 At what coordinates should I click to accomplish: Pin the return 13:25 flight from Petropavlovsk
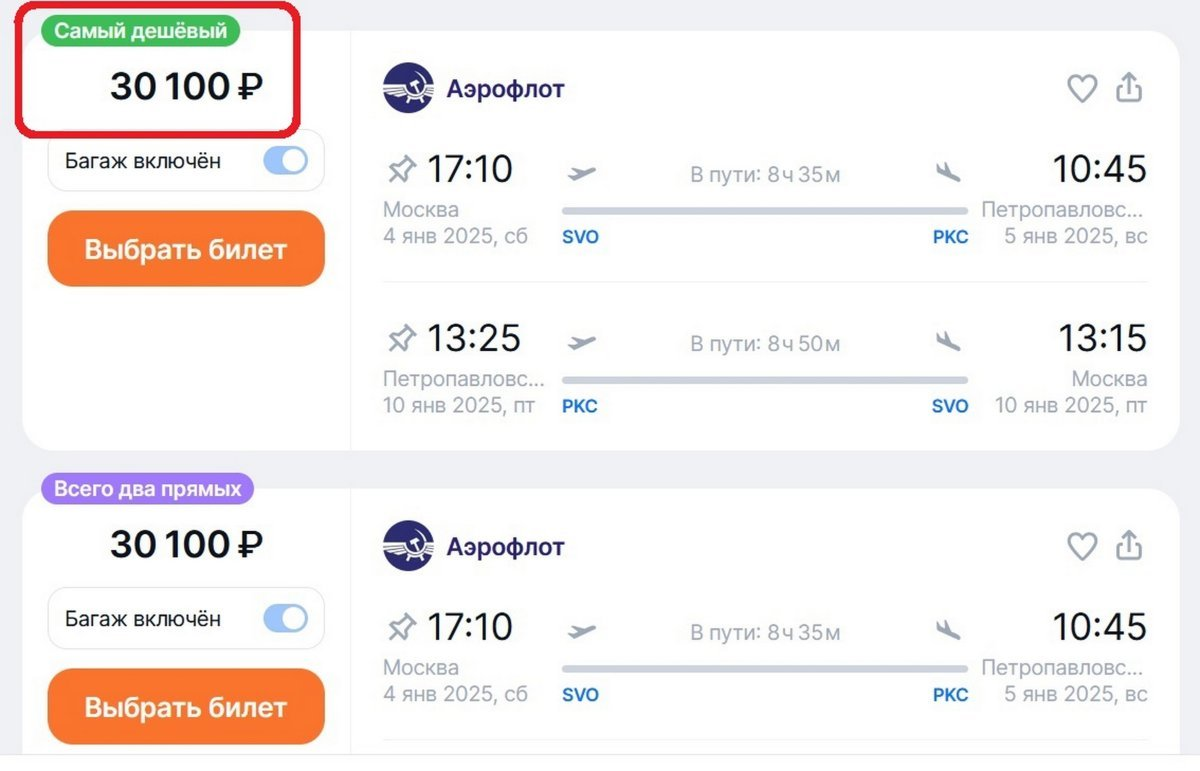tap(403, 337)
